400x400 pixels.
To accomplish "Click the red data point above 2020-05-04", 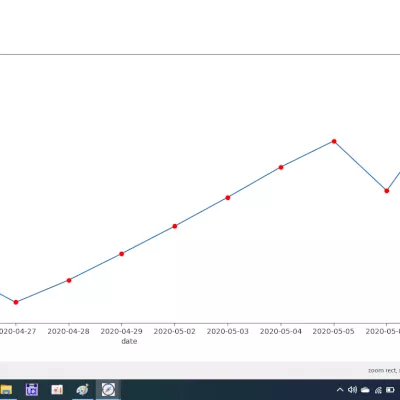I will 281,167.
